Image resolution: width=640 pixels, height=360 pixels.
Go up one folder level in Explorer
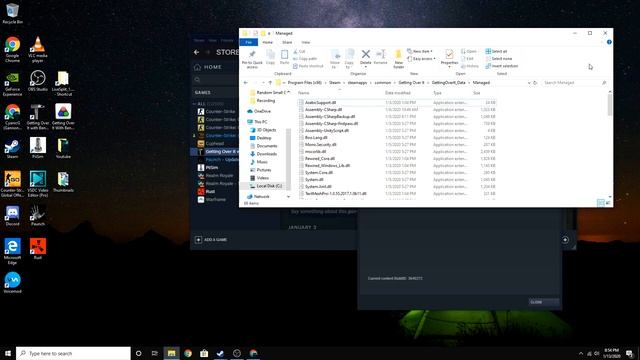point(270,83)
